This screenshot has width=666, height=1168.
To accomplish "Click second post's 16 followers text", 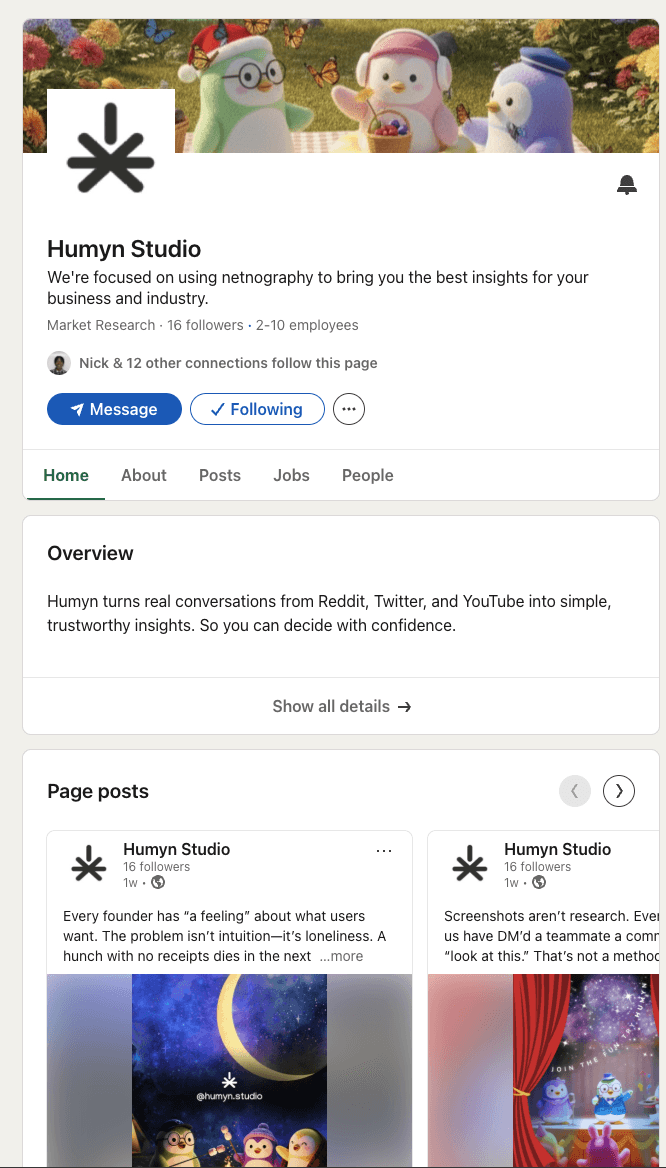I will [x=537, y=867].
